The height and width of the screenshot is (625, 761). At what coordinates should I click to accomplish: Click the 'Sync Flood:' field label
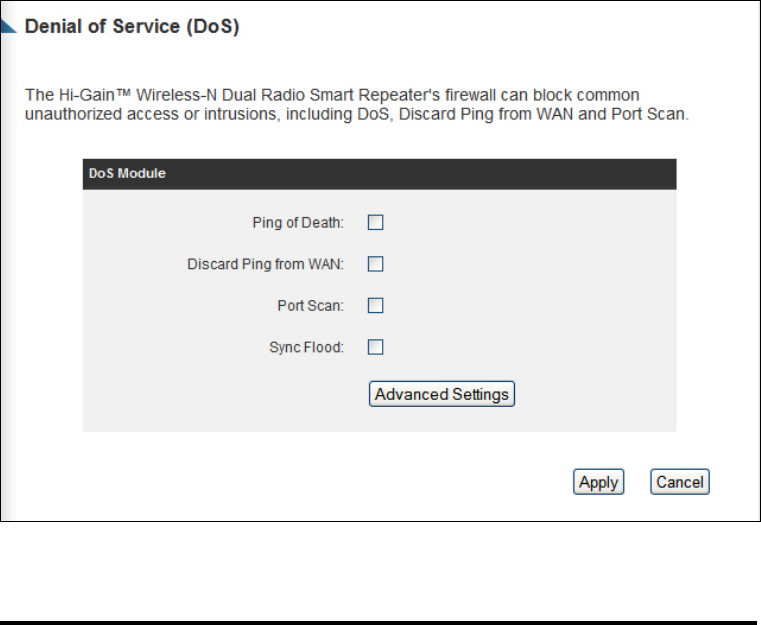coord(306,347)
